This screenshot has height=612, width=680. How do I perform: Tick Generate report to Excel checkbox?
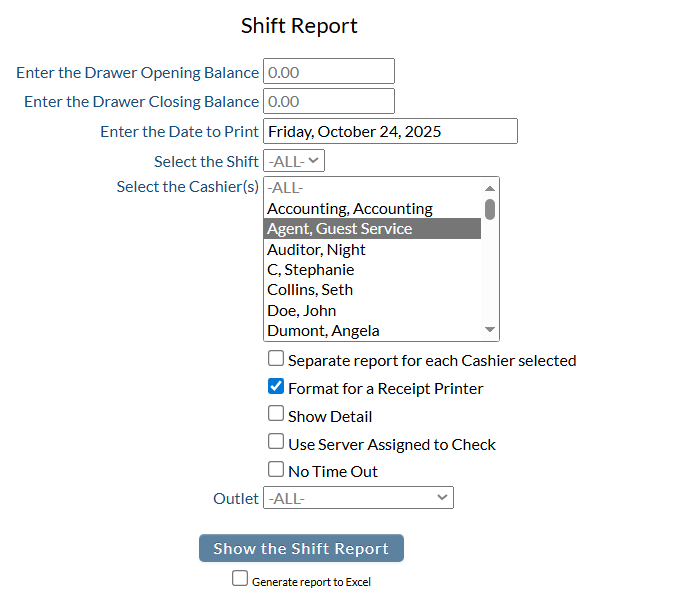(x=240, y=579)
